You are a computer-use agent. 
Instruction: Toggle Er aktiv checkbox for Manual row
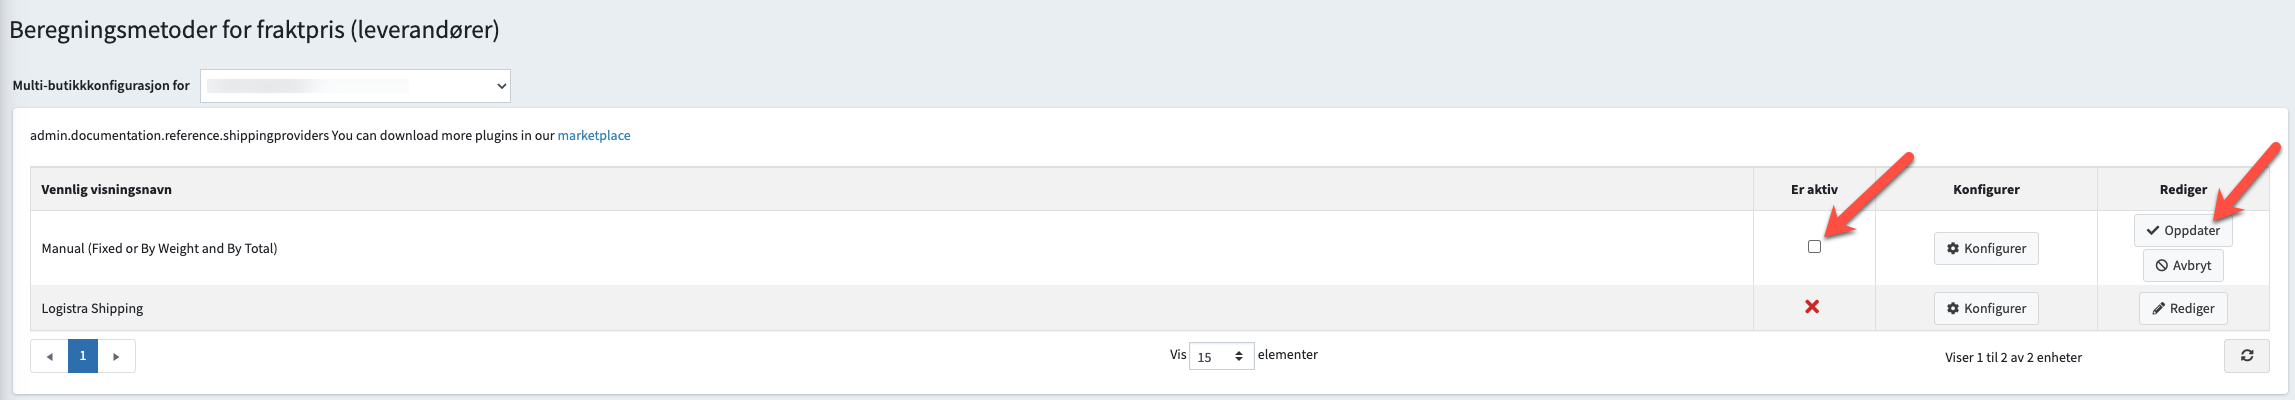pyautogui.click(x=1814, y=247)
